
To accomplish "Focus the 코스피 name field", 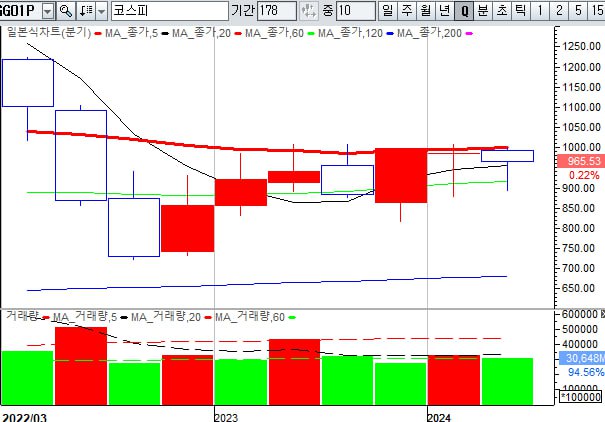I will coord(169,11).
